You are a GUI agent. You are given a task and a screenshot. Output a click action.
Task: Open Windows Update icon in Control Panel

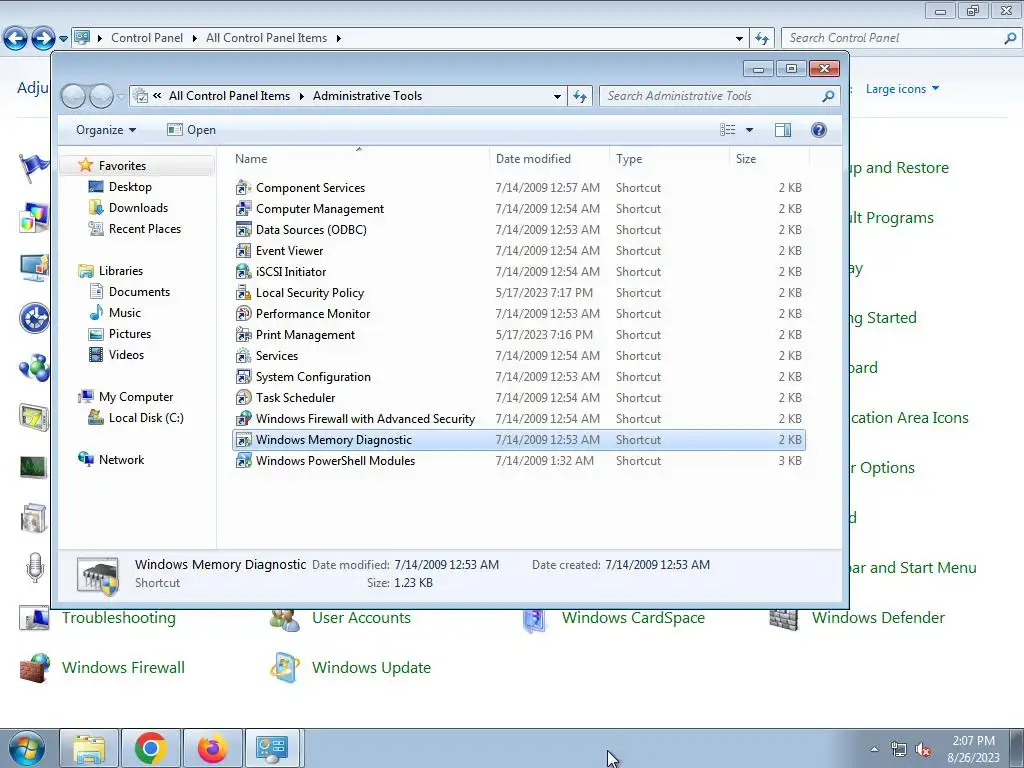click(285, 667)
